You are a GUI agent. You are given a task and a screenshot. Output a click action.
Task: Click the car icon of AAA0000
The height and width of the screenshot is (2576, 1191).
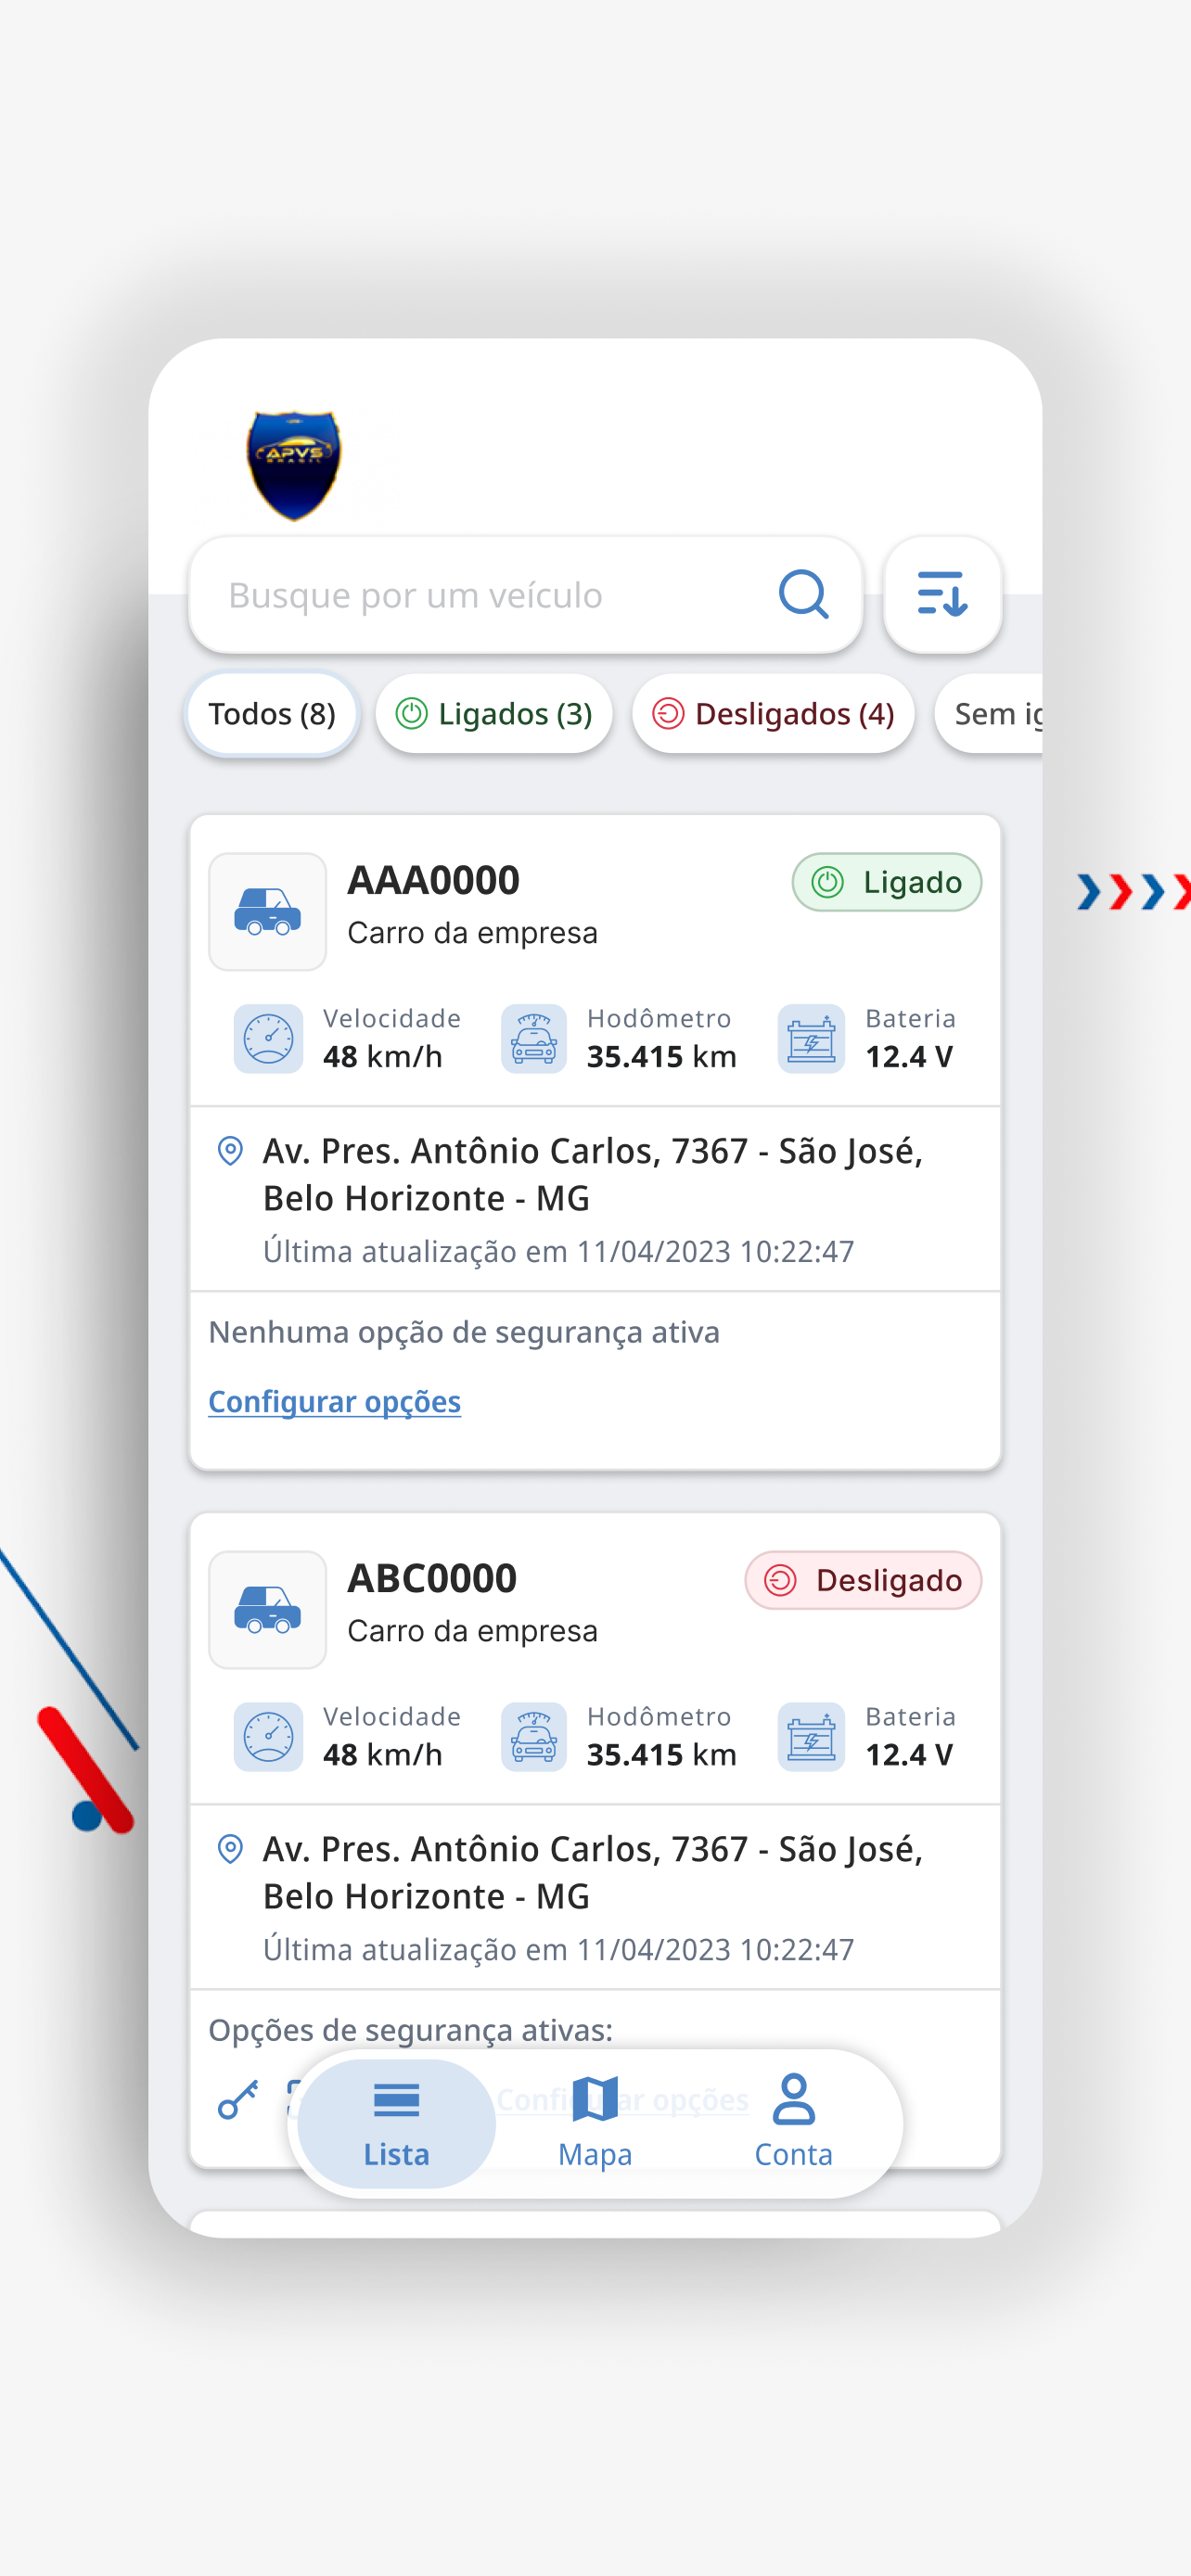[267, 911]
